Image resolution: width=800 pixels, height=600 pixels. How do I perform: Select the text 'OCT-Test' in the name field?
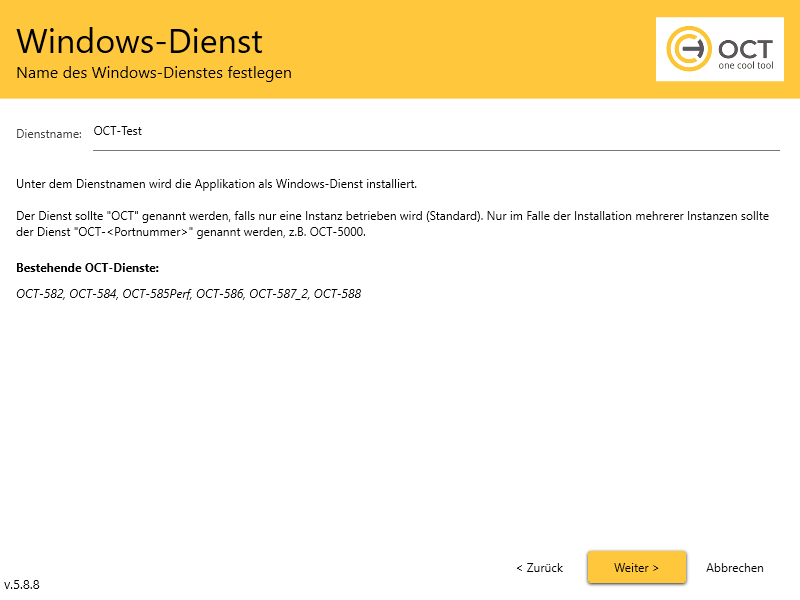click(117, 130)
